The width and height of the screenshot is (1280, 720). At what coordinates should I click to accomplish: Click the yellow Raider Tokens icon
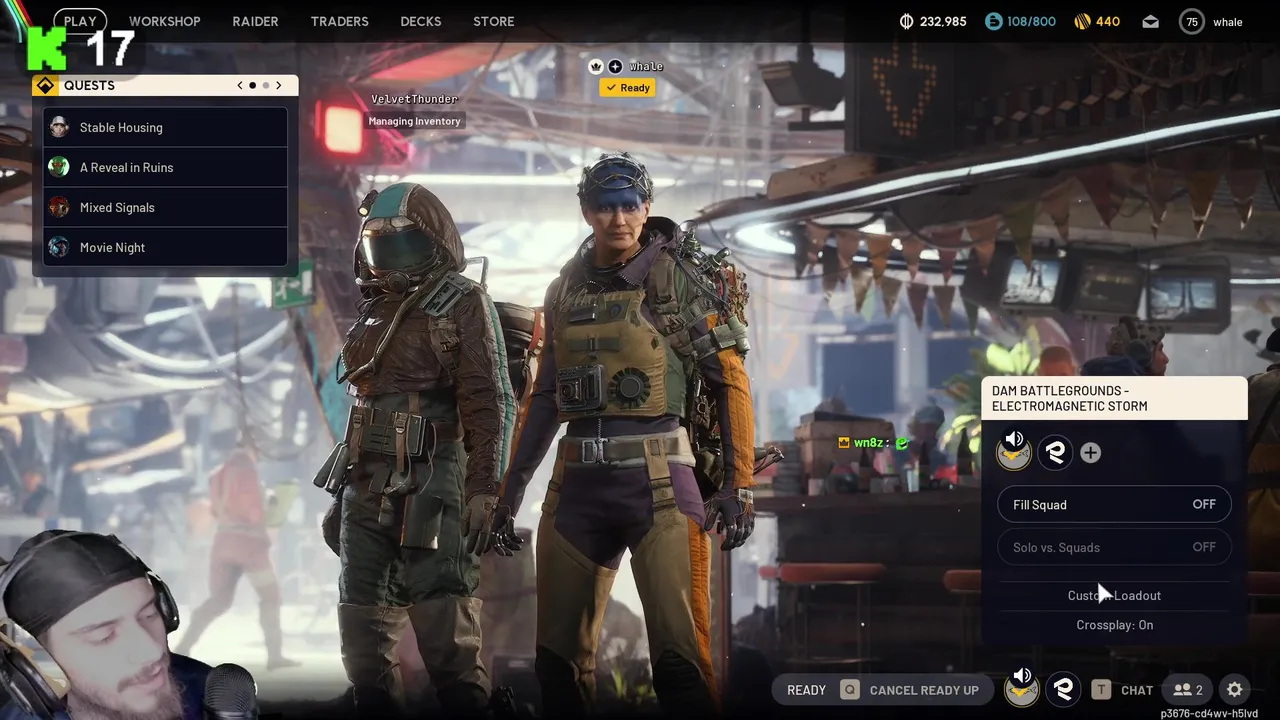click(1082, 21)
